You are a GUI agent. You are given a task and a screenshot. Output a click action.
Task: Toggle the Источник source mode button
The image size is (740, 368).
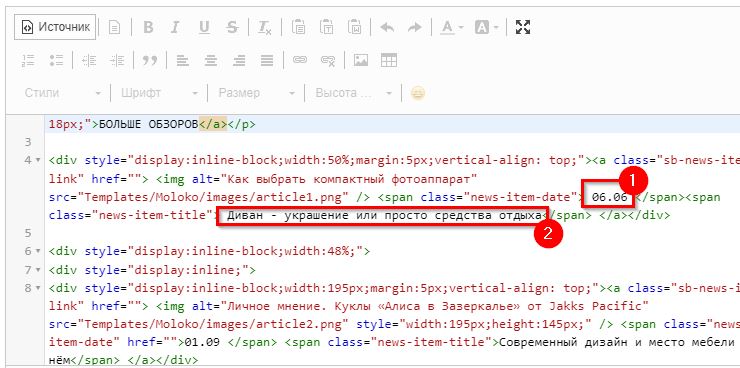click(55, 27)
